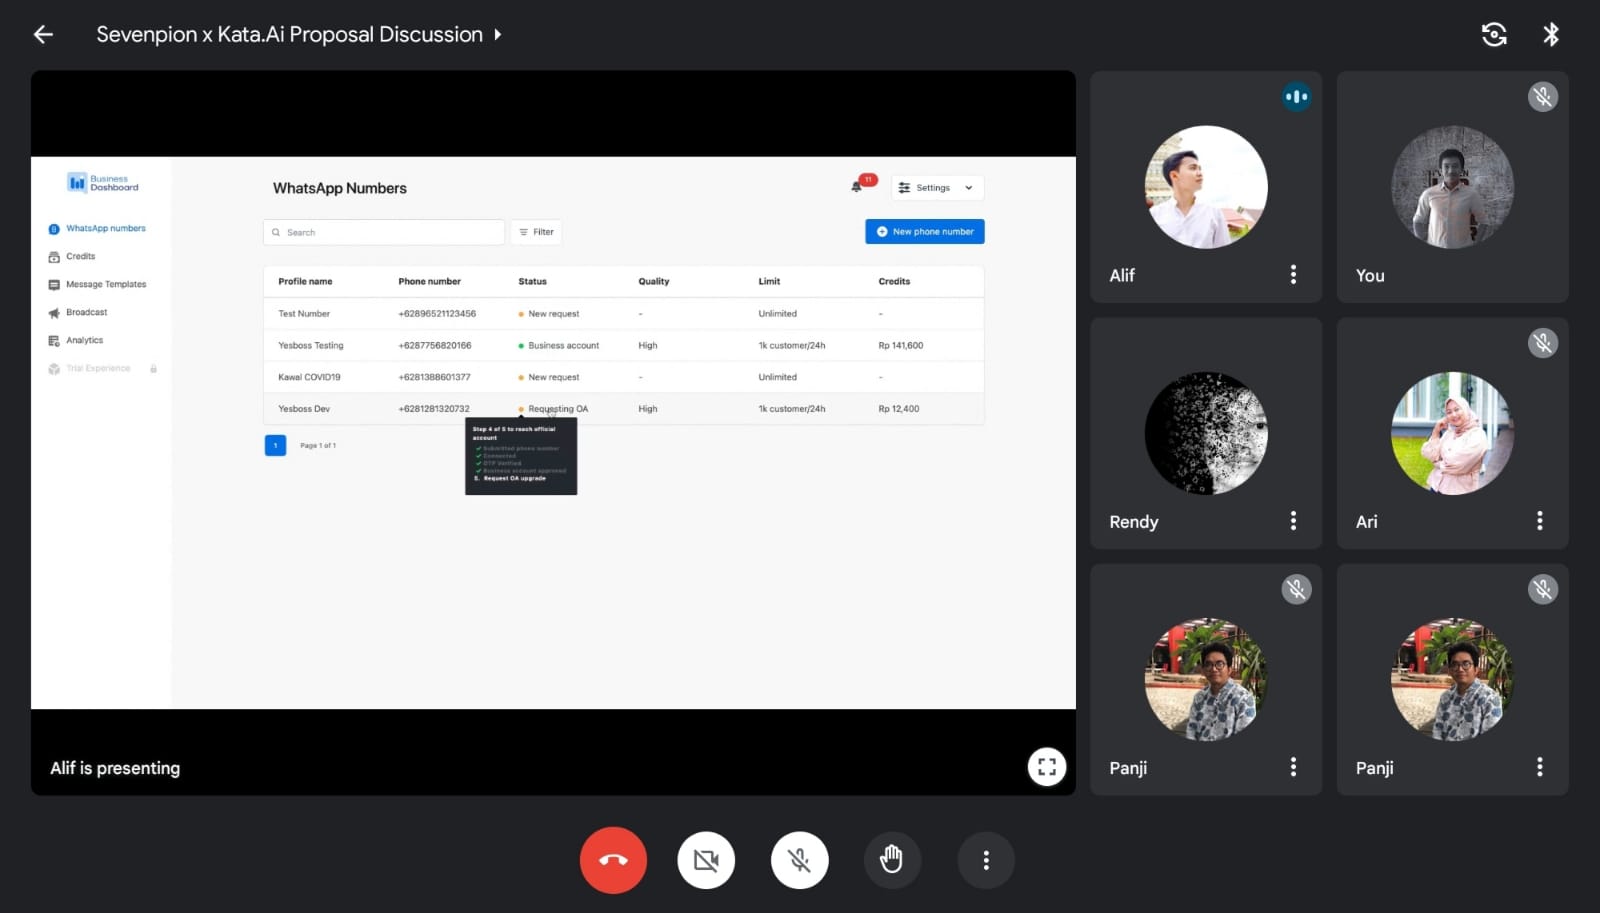Image resolution: width=1600 pixels, height=913 pixels.
Task: Open the Settings dropdown
Action: click(937, 188)
